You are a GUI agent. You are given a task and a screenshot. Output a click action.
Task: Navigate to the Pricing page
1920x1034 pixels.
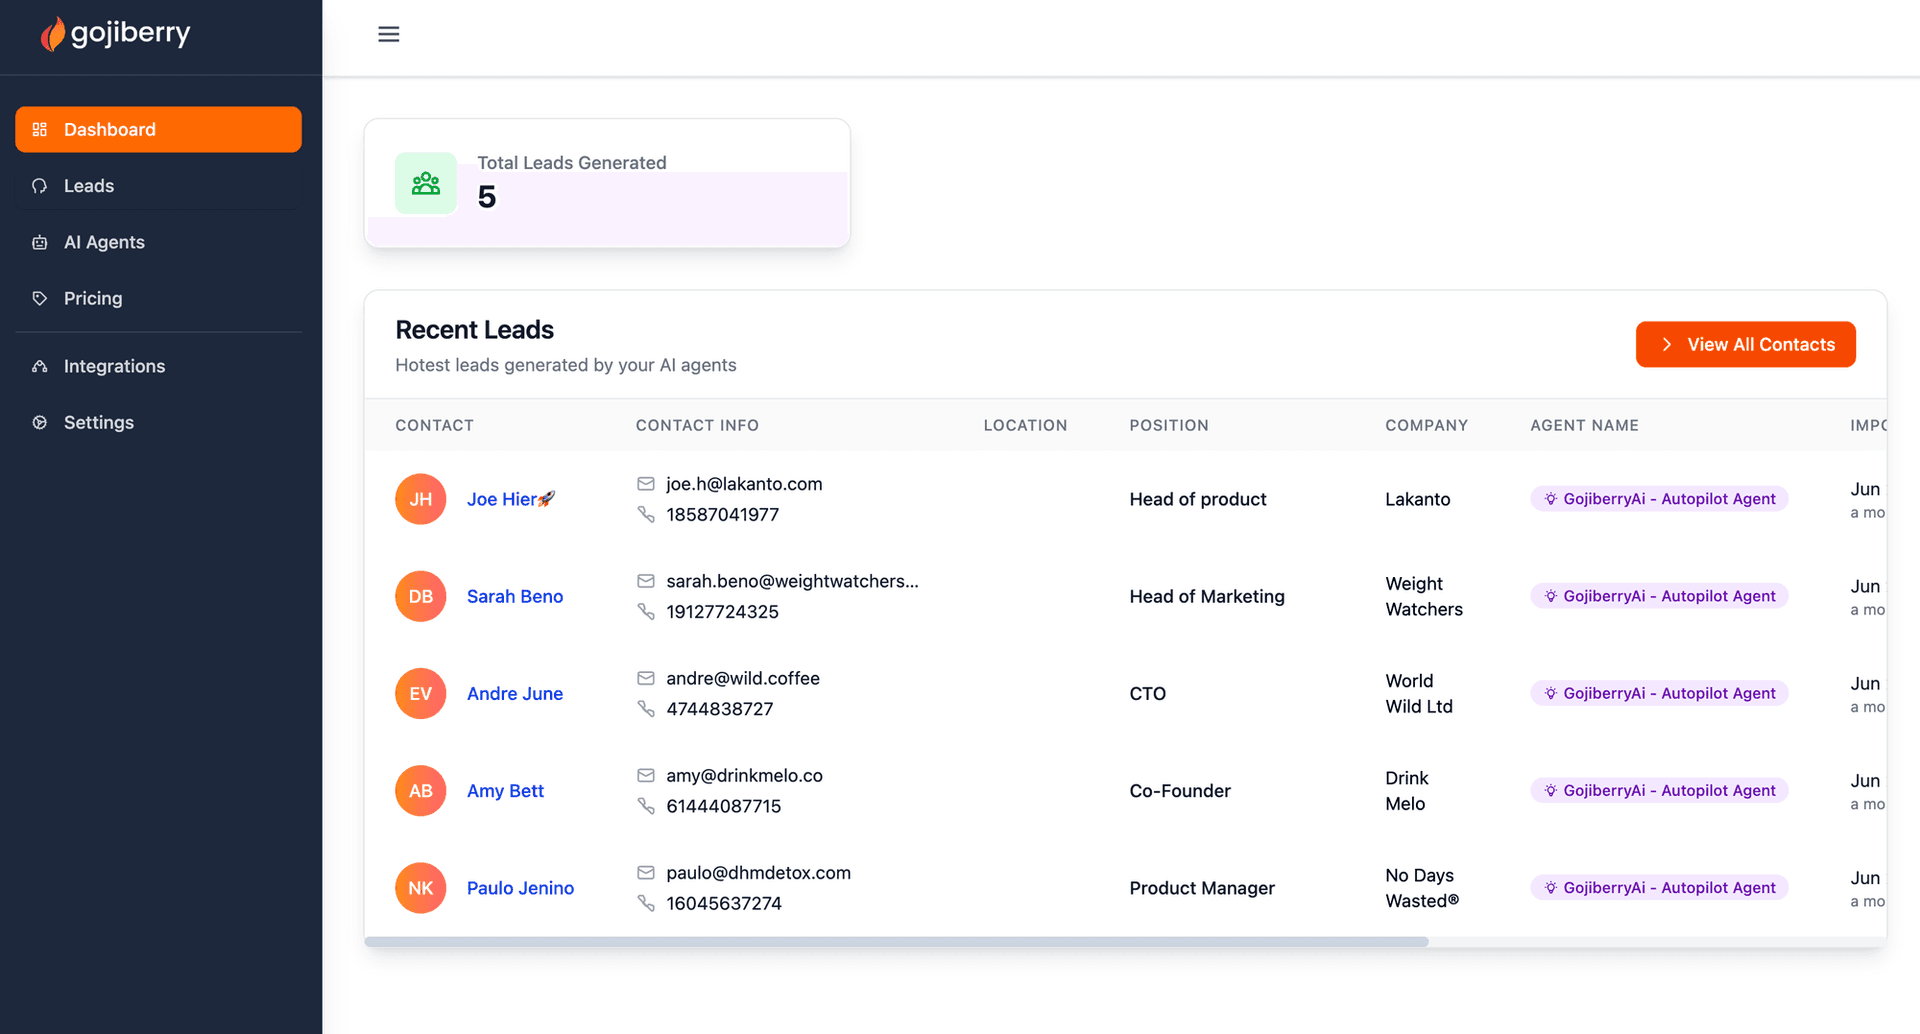click(x=158, y=298)
